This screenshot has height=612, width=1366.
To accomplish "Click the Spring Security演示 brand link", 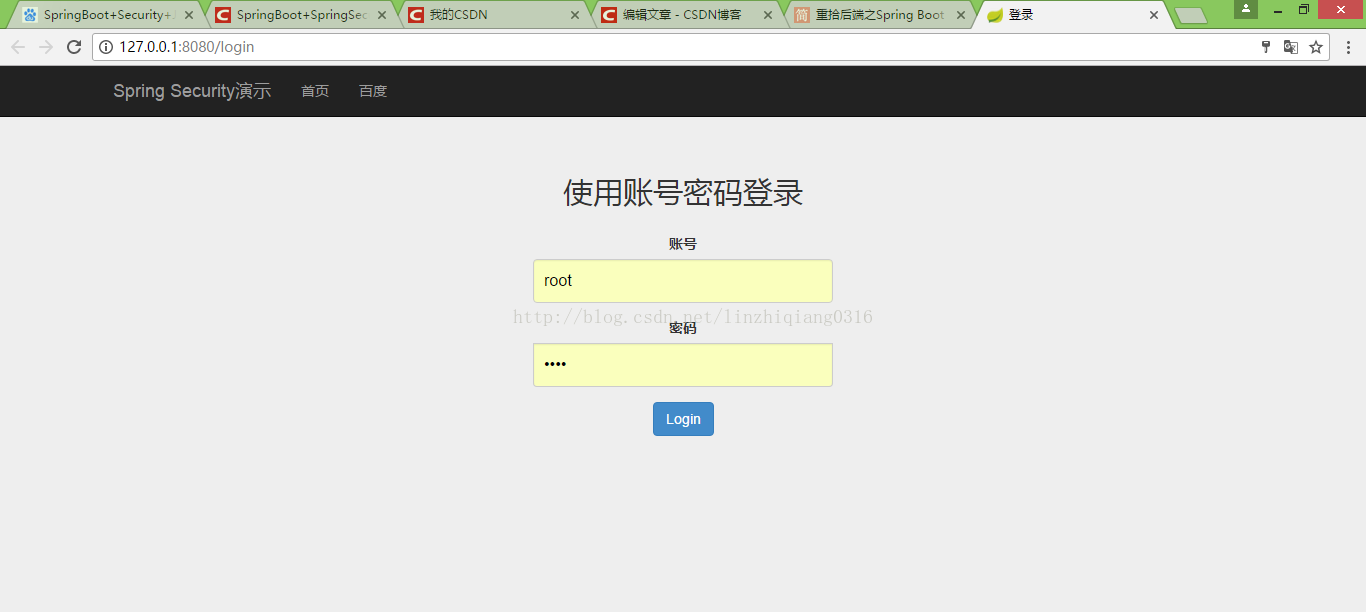I will [x=191, y=91].
